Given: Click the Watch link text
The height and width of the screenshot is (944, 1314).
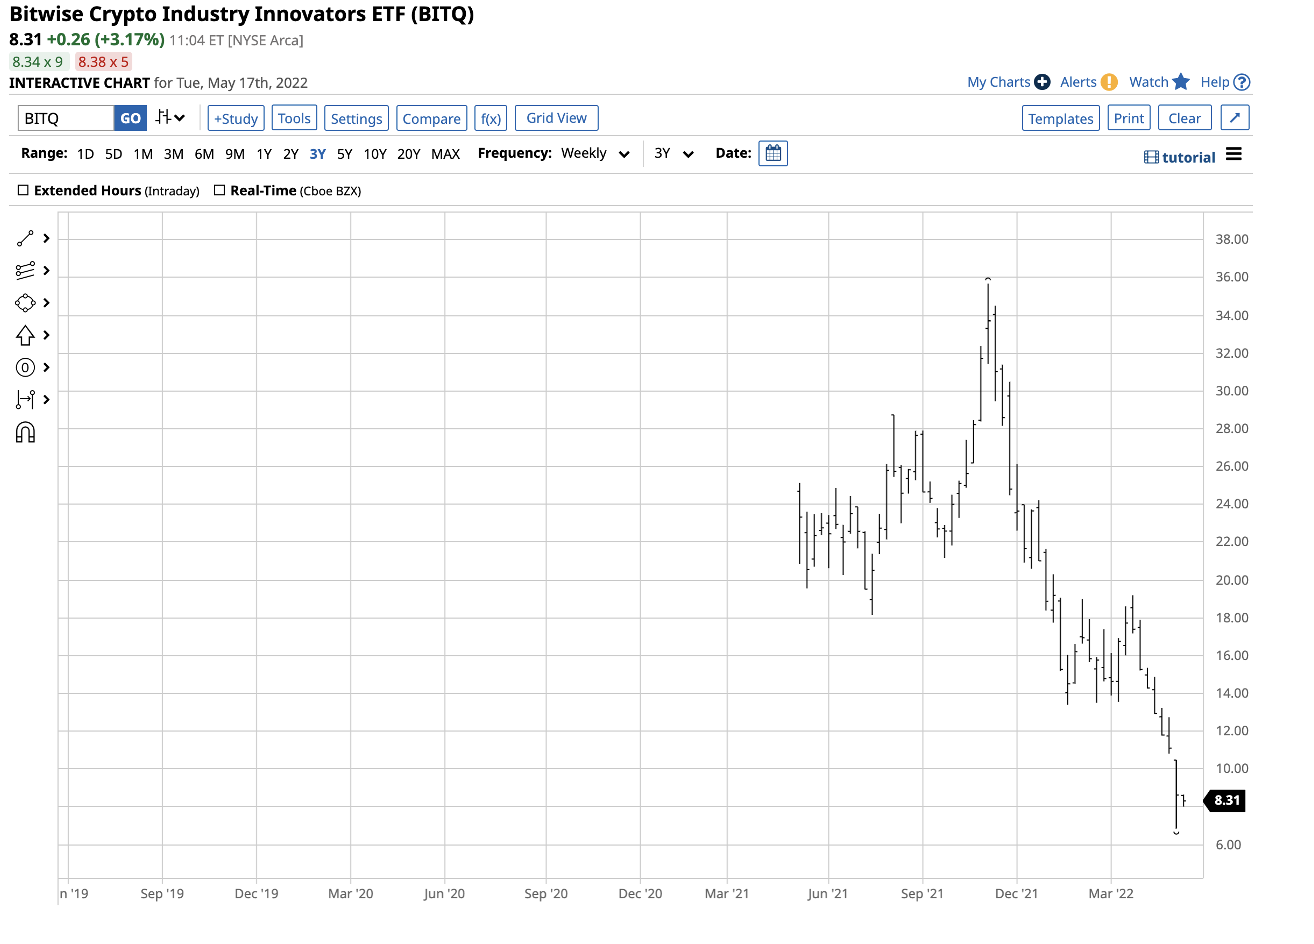Looking at the screenshot, I should pyautogui.click(x=1149, y=82).
